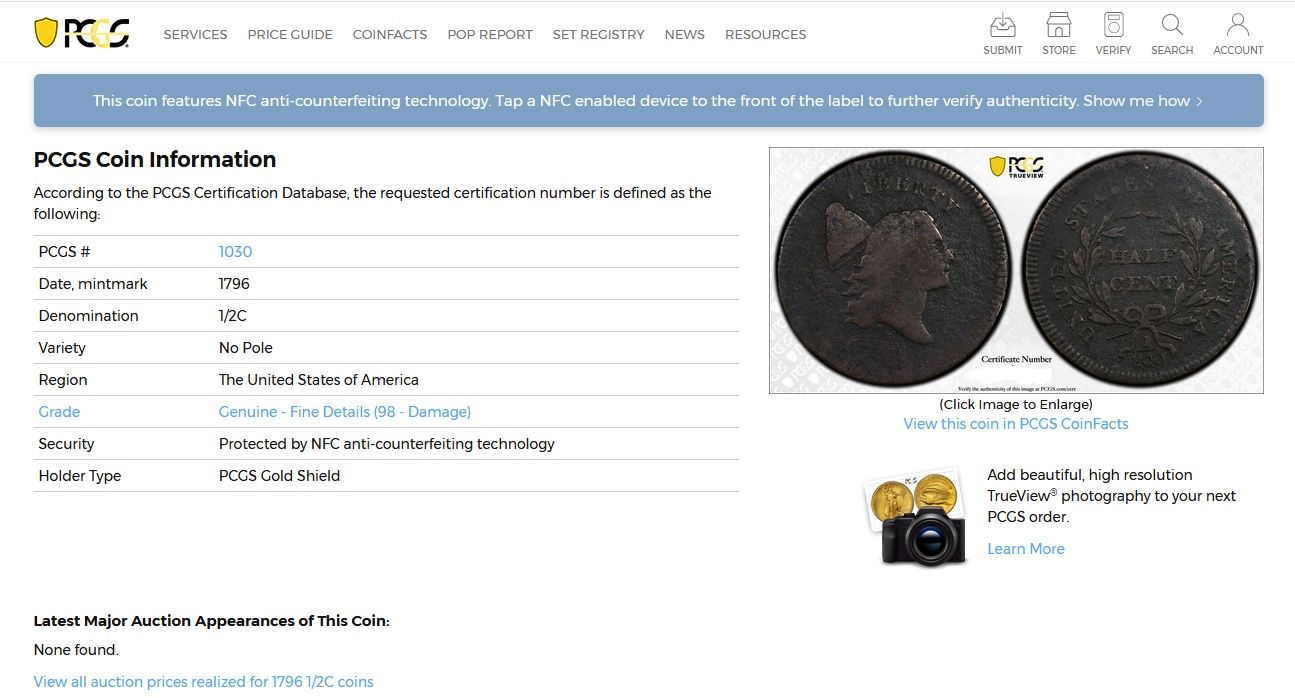1295x698 pixels.
Task: Enlarge the 1796 half cent coin image
Action: coord(1016,271)
